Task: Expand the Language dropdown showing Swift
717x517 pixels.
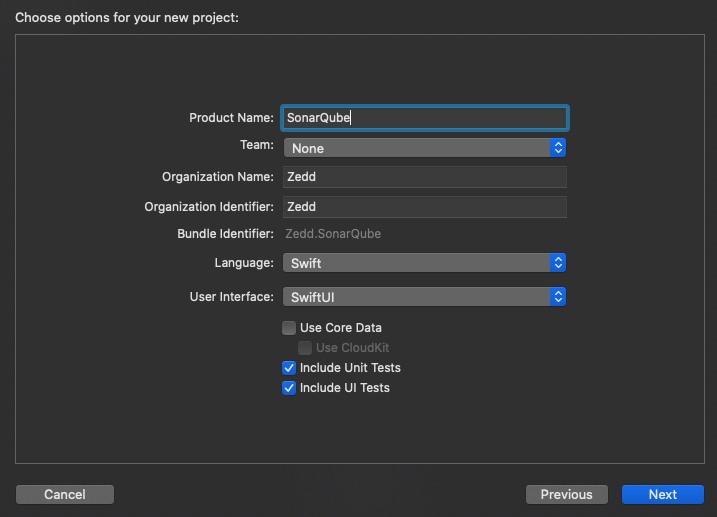Action: (x=425, y=263)
